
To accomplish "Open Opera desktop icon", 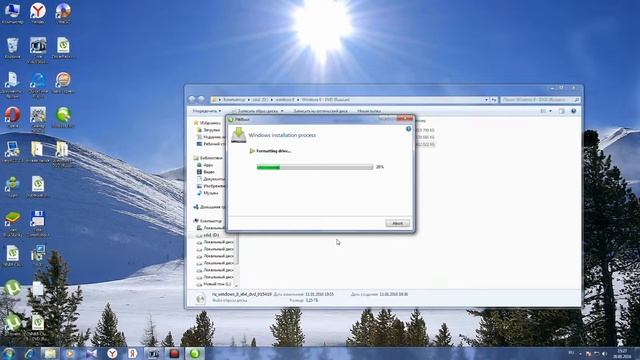I will click(12, 118).
